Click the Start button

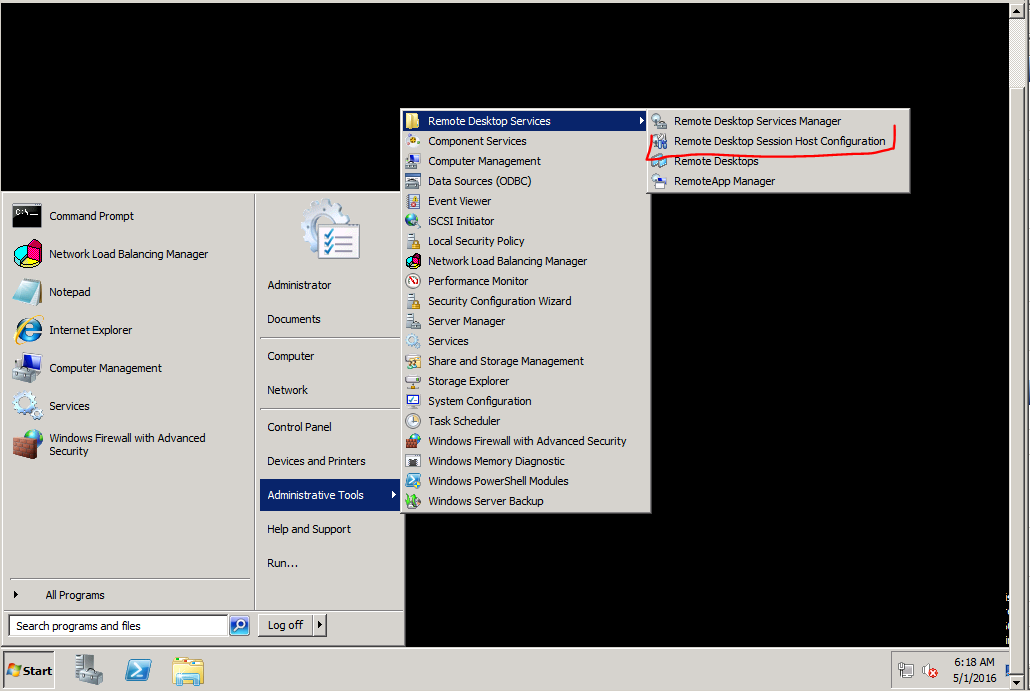30,670
